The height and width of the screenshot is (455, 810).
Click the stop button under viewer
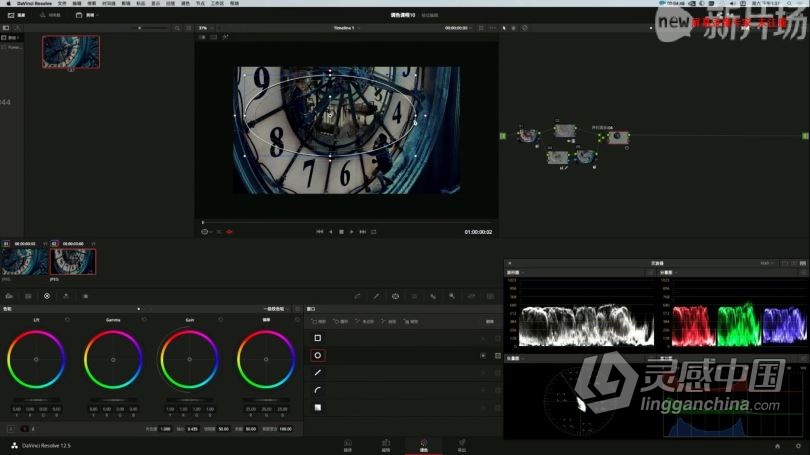coord(341,232)
